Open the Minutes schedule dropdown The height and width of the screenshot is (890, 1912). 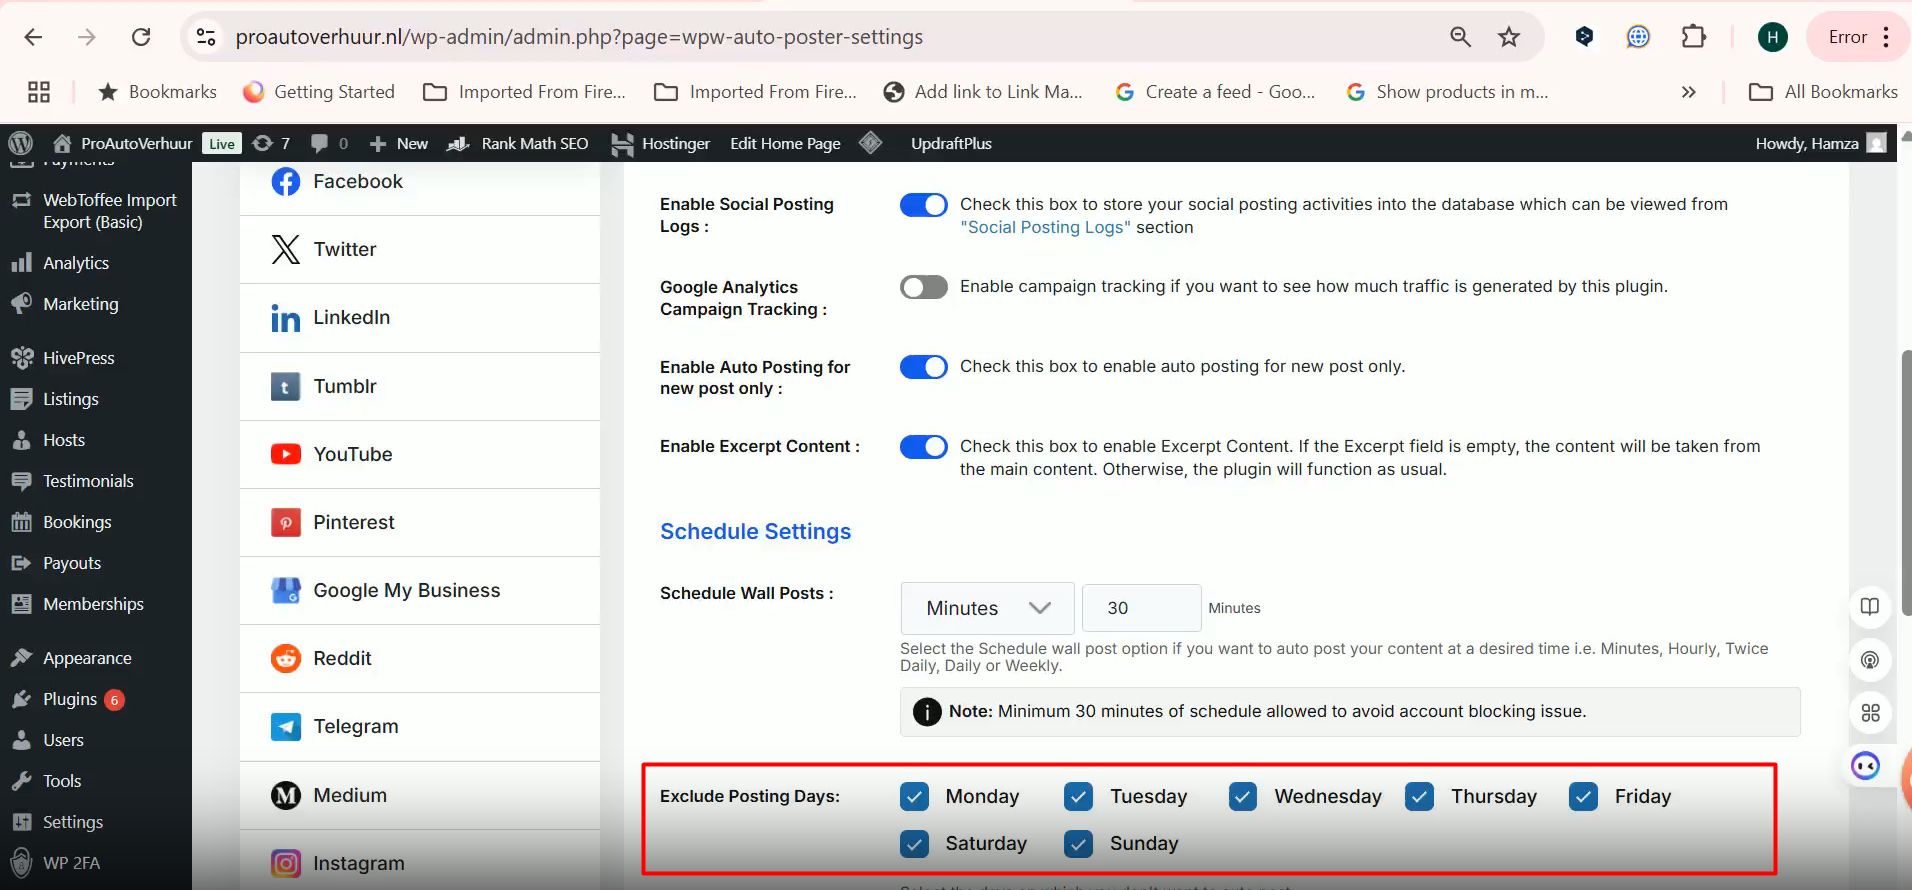[987, 608]
